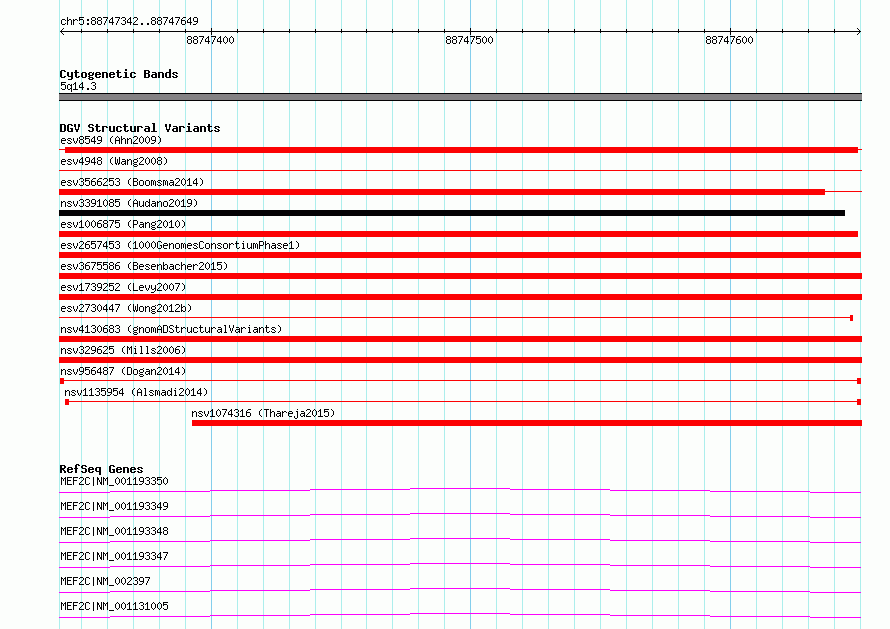Click the esv2730447 (Wong2012b) label
Image resolution: width=890 pixels, height=629 pixels.
click(126, 308)
